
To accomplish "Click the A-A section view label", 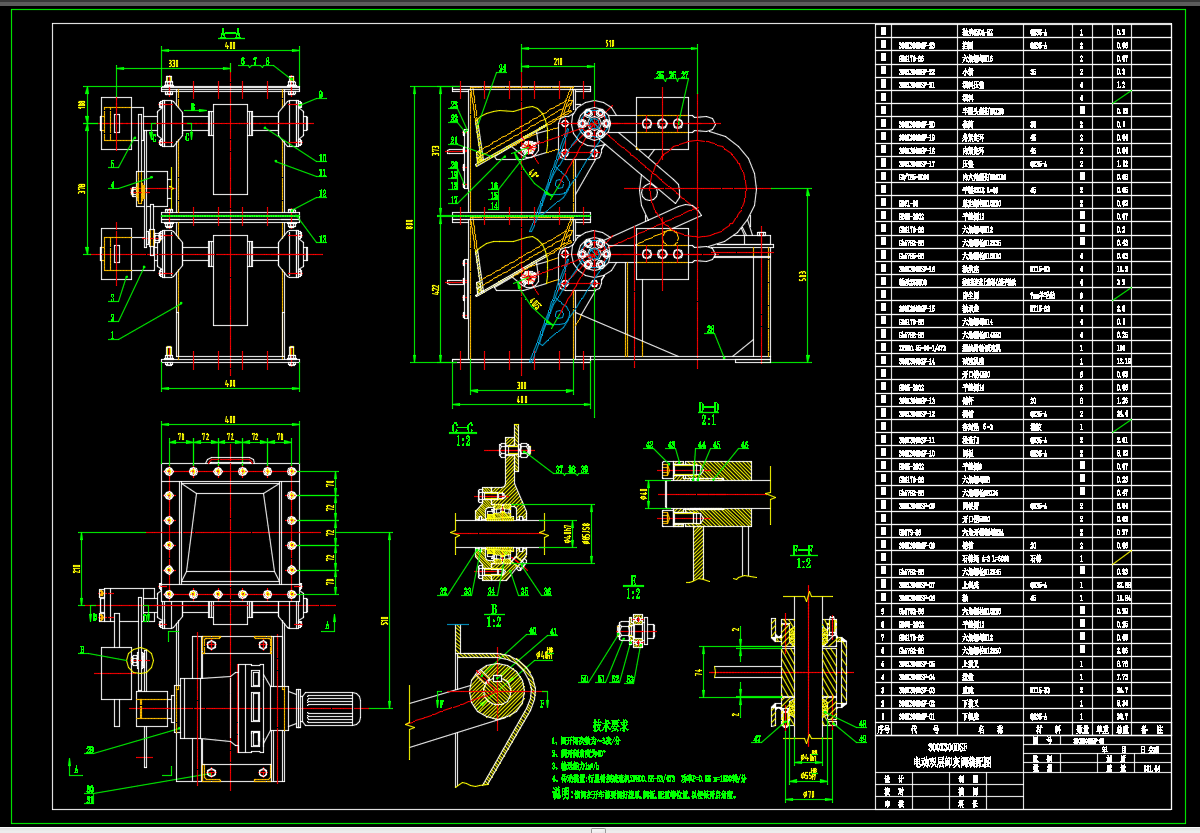I will pos(231,33).
